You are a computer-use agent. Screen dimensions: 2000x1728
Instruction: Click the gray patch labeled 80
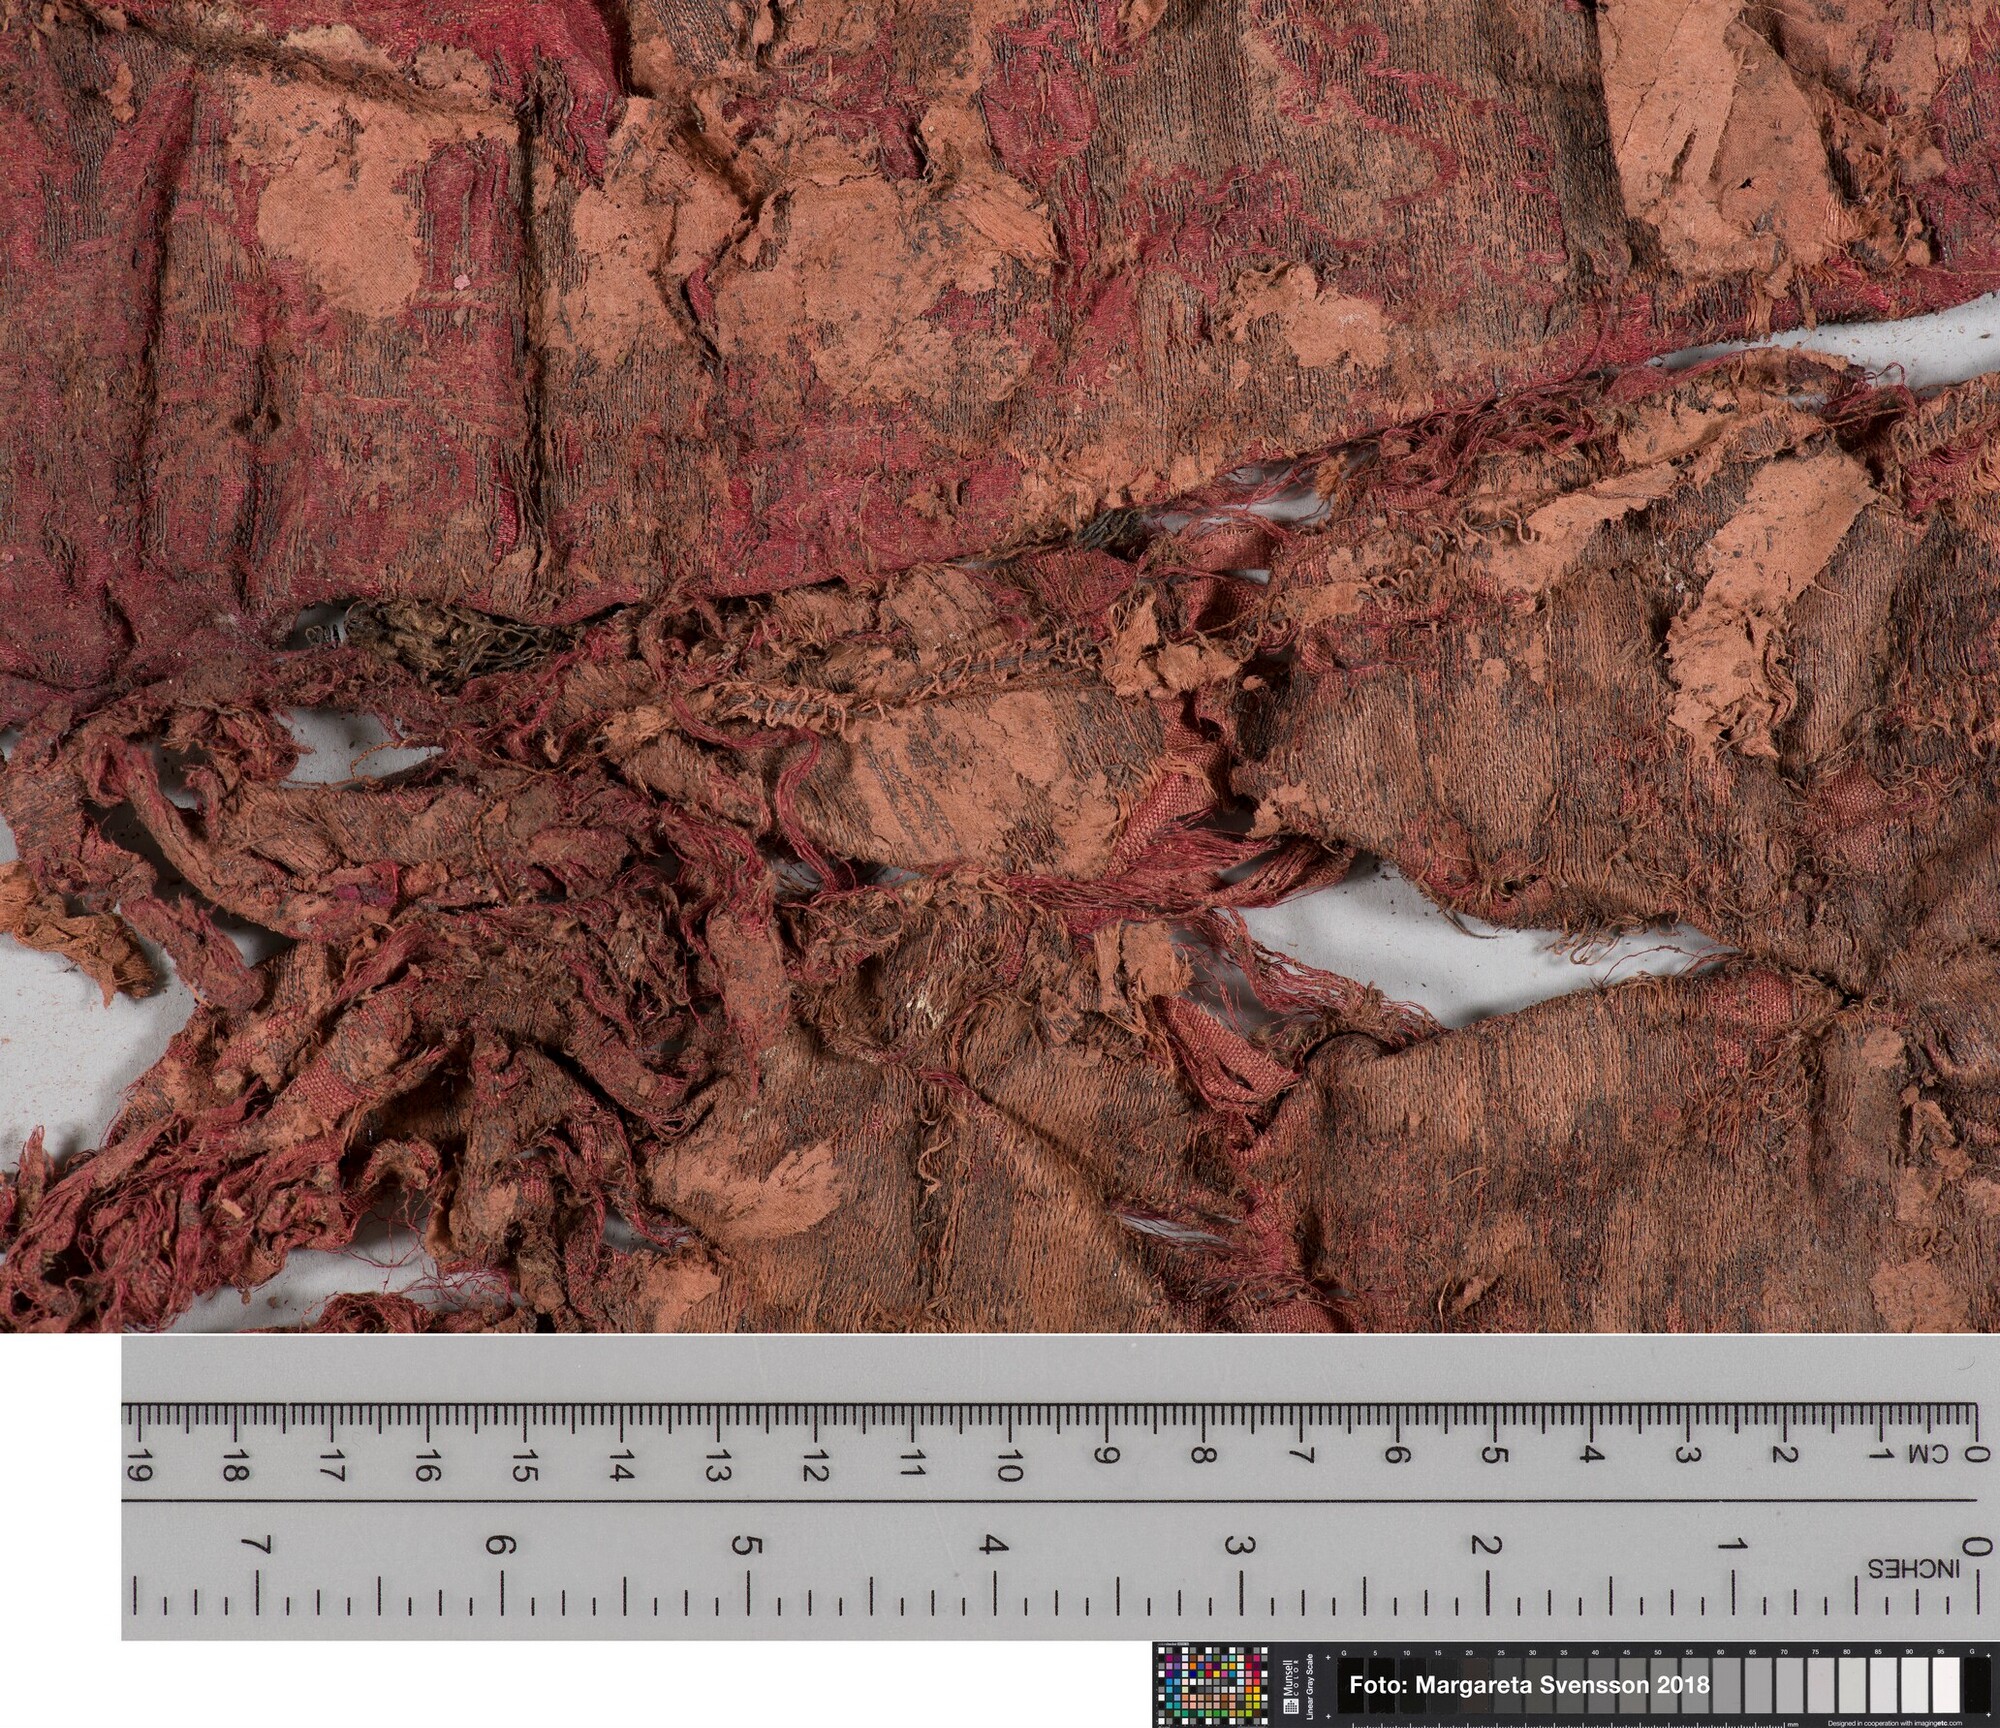click(x=1851, y=1686)
